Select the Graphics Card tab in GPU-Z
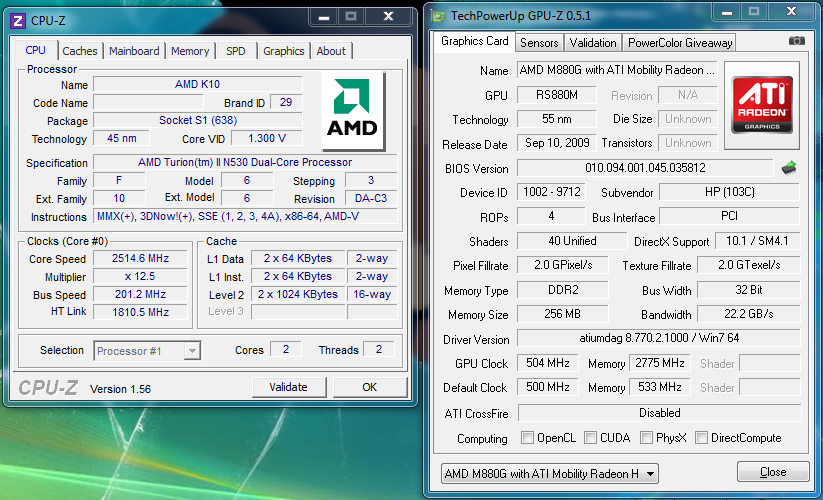The image size is (823, 500). tap(474, 41)
